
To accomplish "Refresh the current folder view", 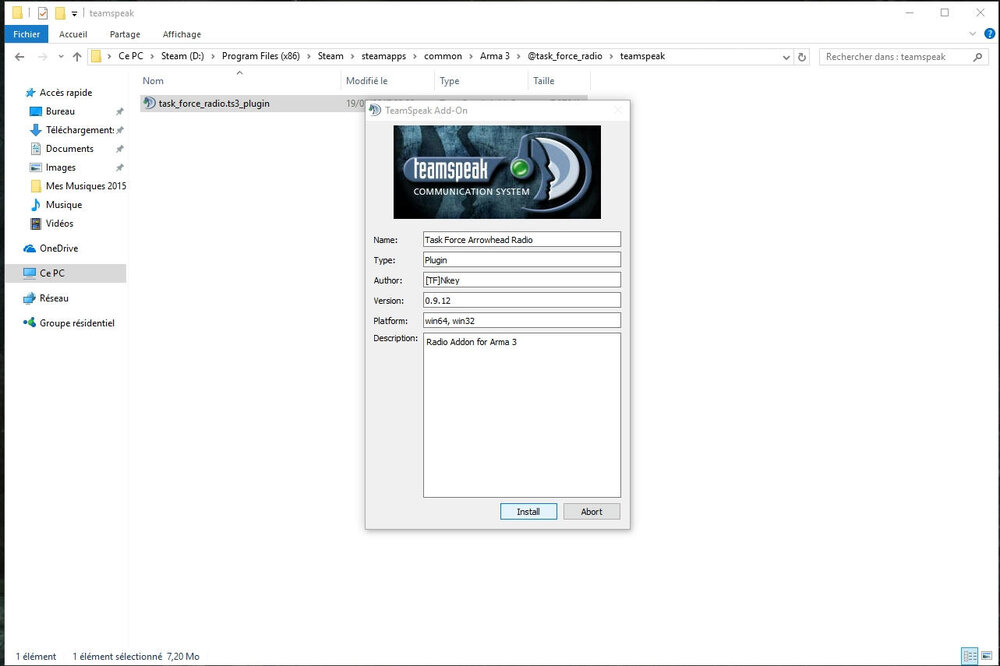I will click(802, 57).
